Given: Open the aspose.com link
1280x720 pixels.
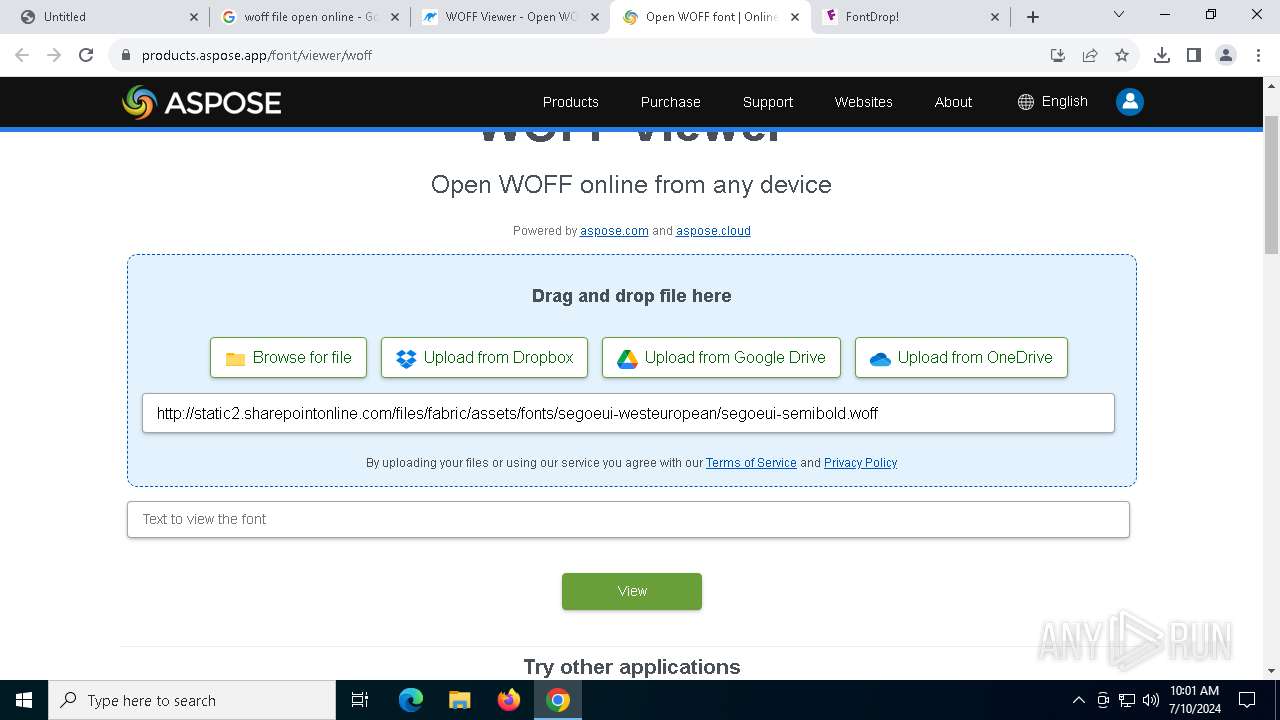Looking at the screenshot, I should coord(614,231).
